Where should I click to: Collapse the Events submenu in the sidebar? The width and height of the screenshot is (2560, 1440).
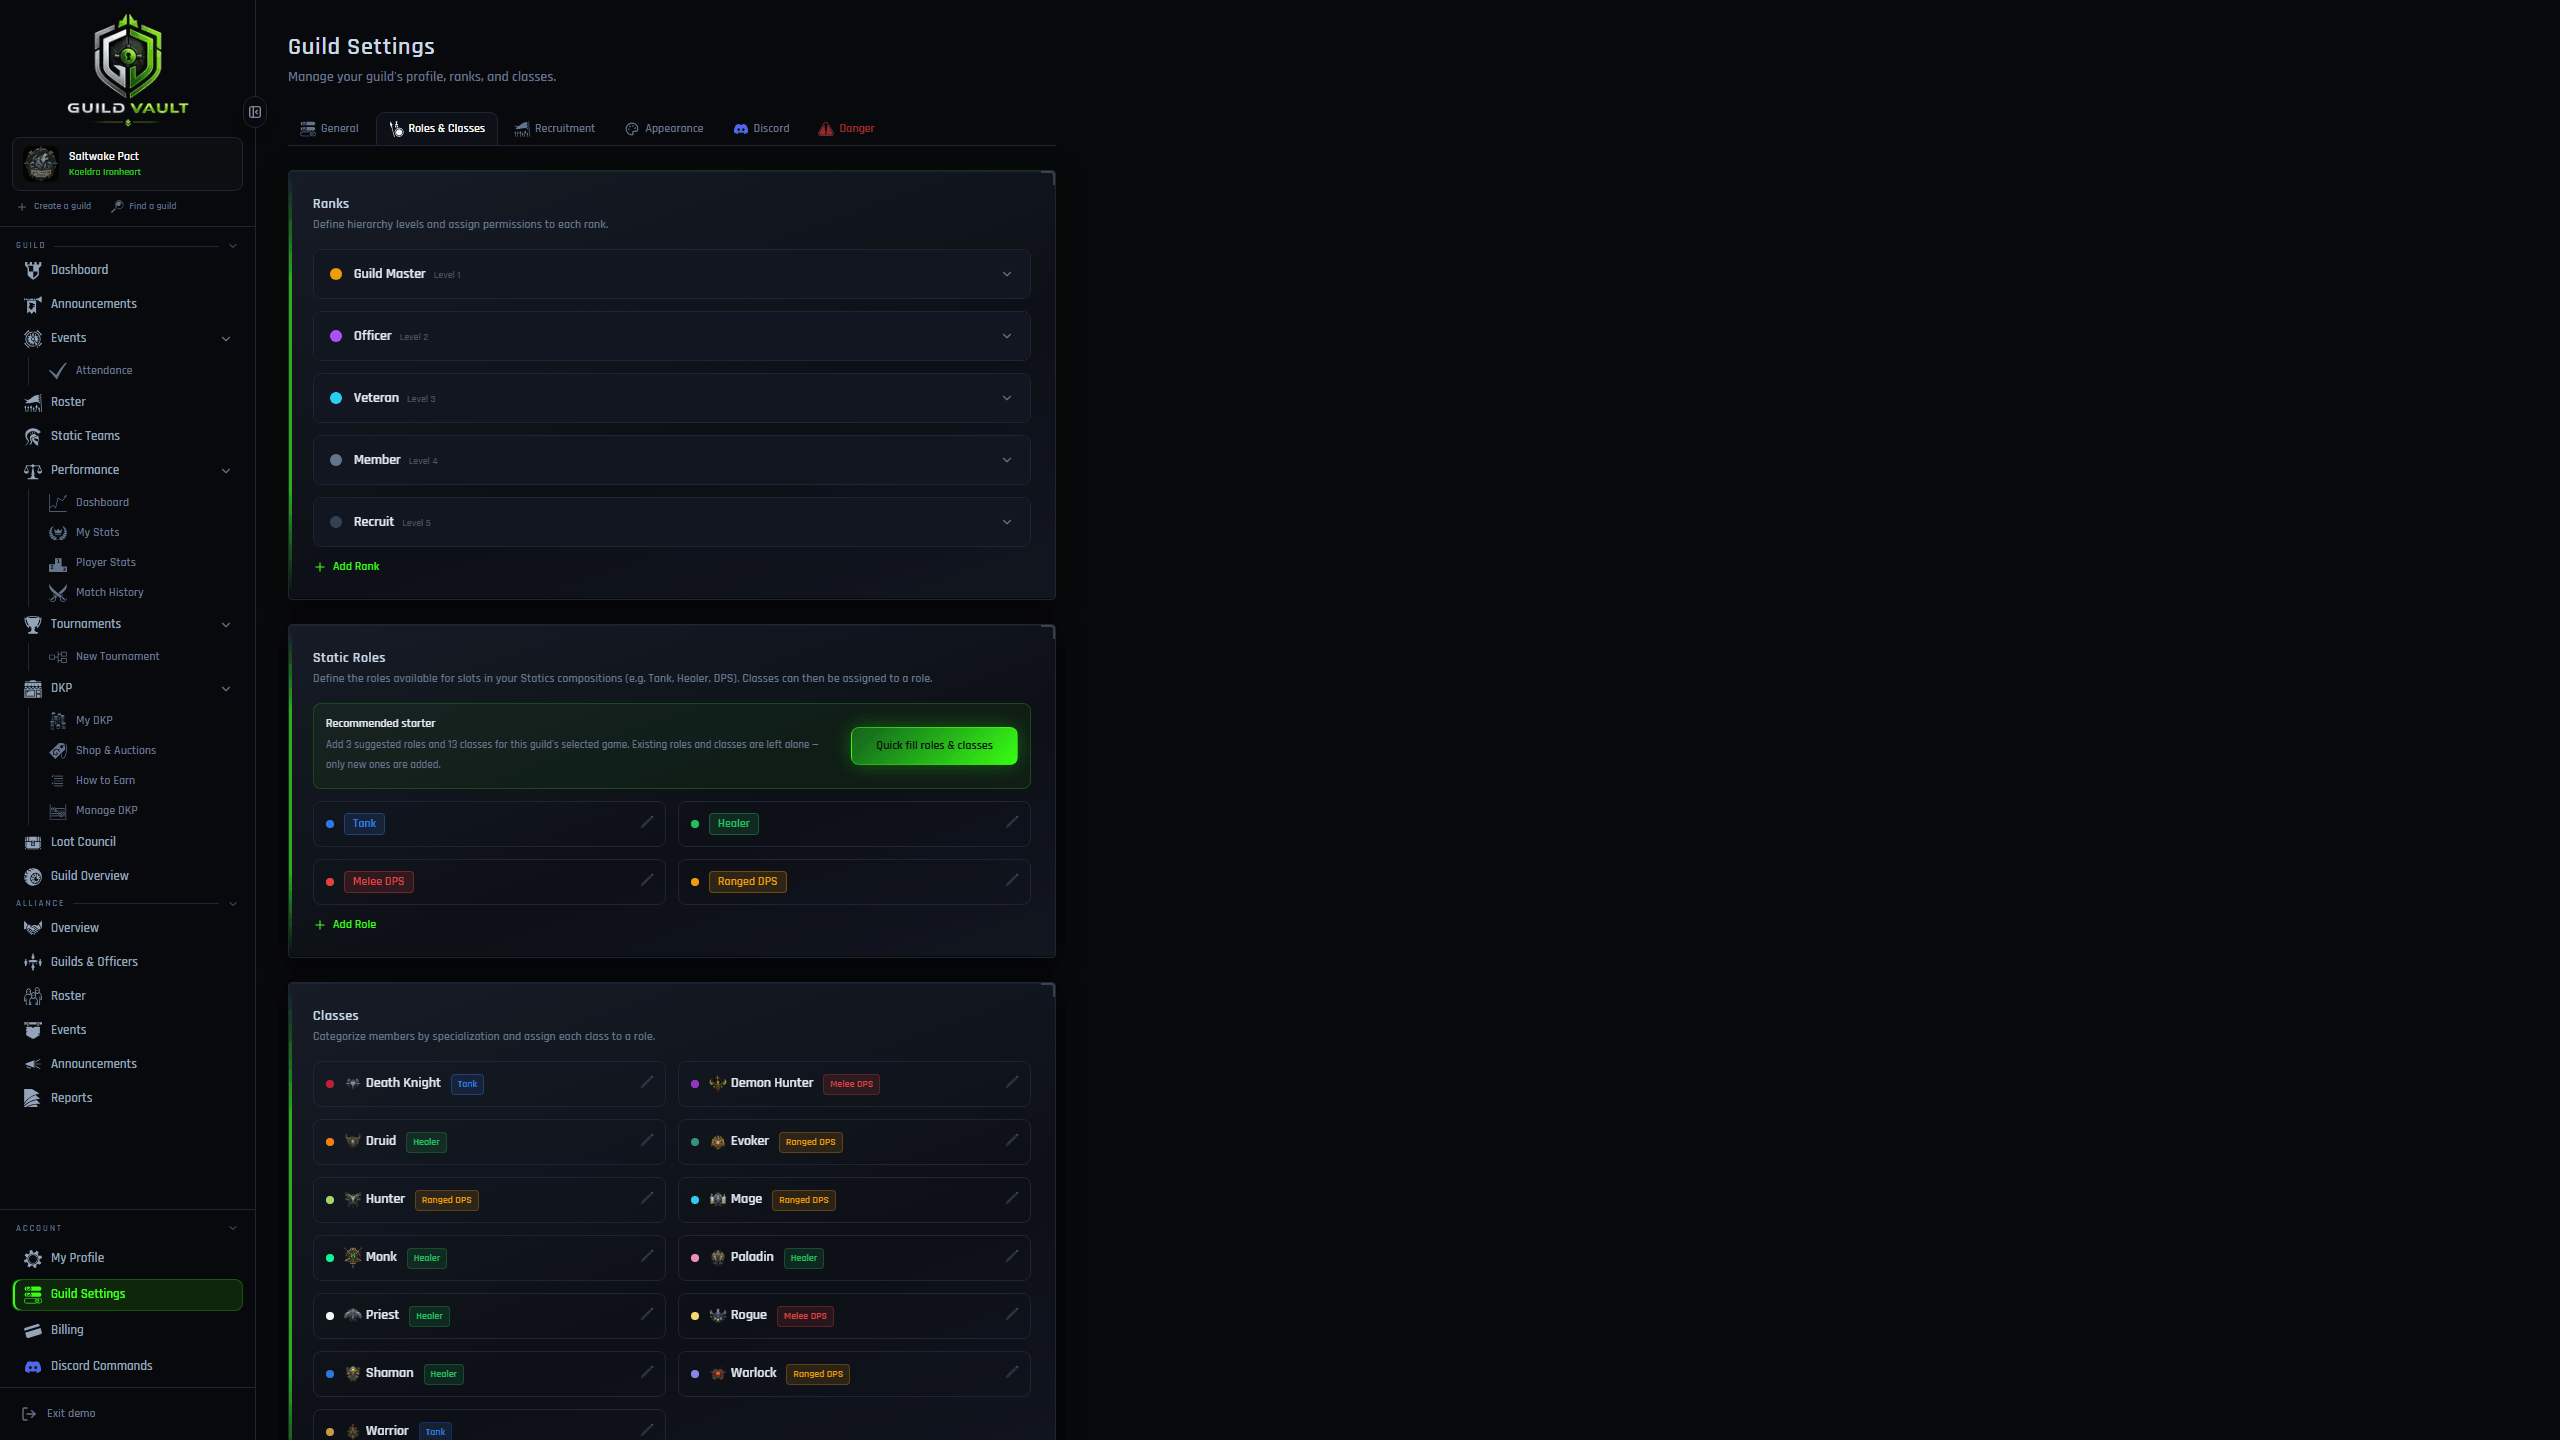coord(226,339)
